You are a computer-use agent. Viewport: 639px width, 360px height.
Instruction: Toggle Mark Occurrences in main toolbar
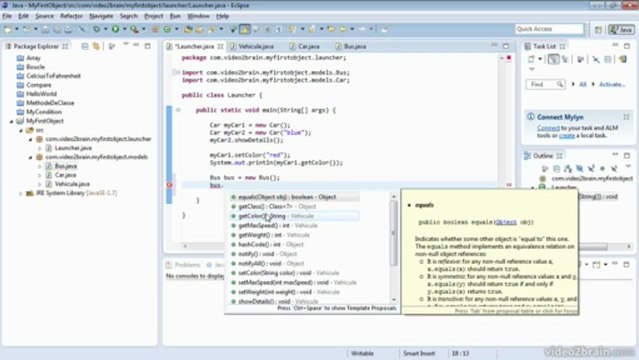click(245, 29)
